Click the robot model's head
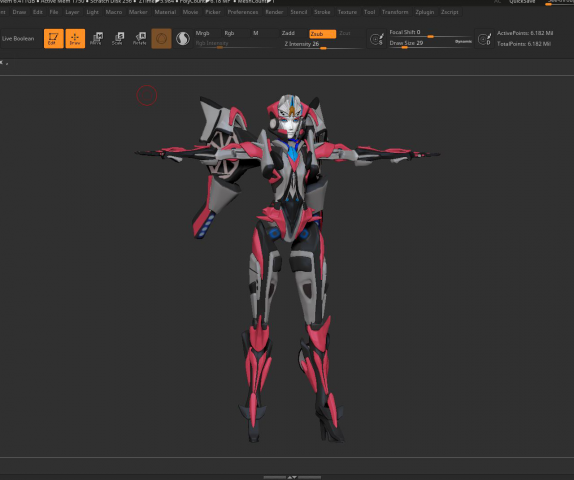This screenshot has width=574, height=480. 290,116
